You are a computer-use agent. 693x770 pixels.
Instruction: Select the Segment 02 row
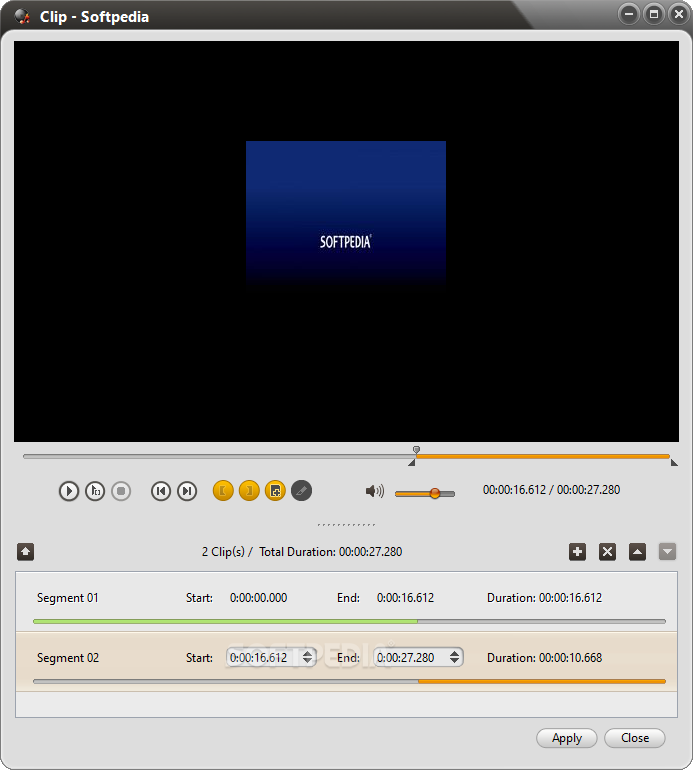[x=346, y=662]
